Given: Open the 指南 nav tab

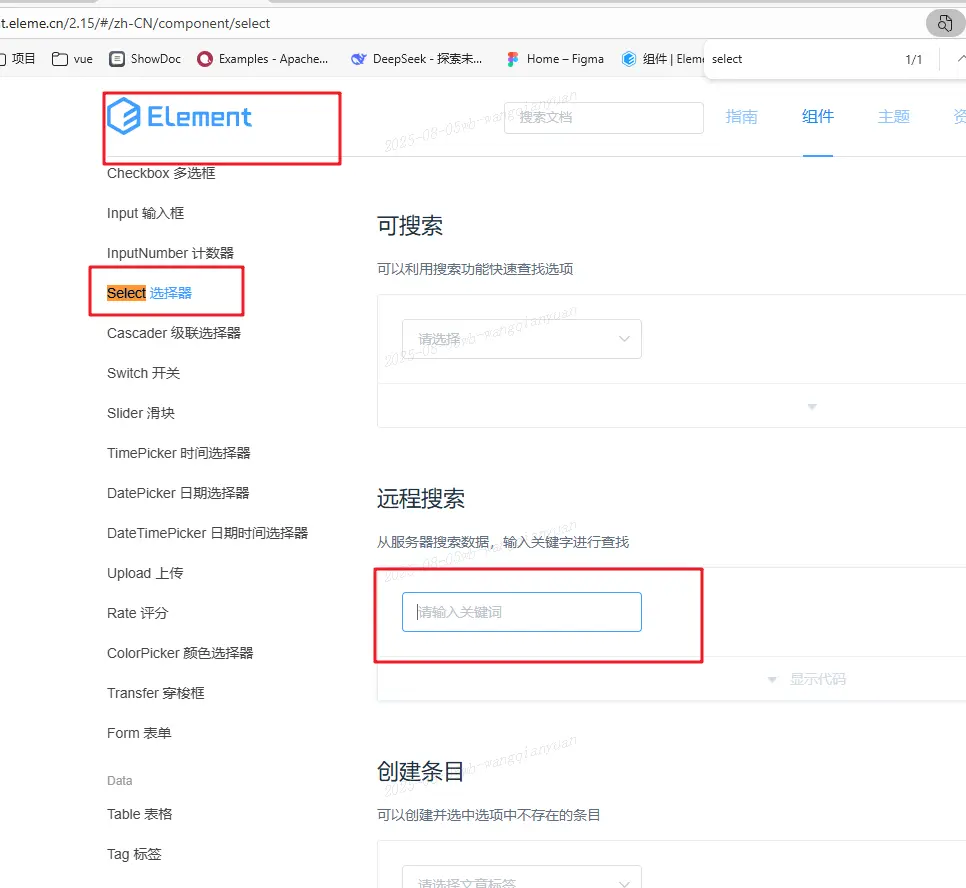Looking at the screenshot, I should 741,116.
